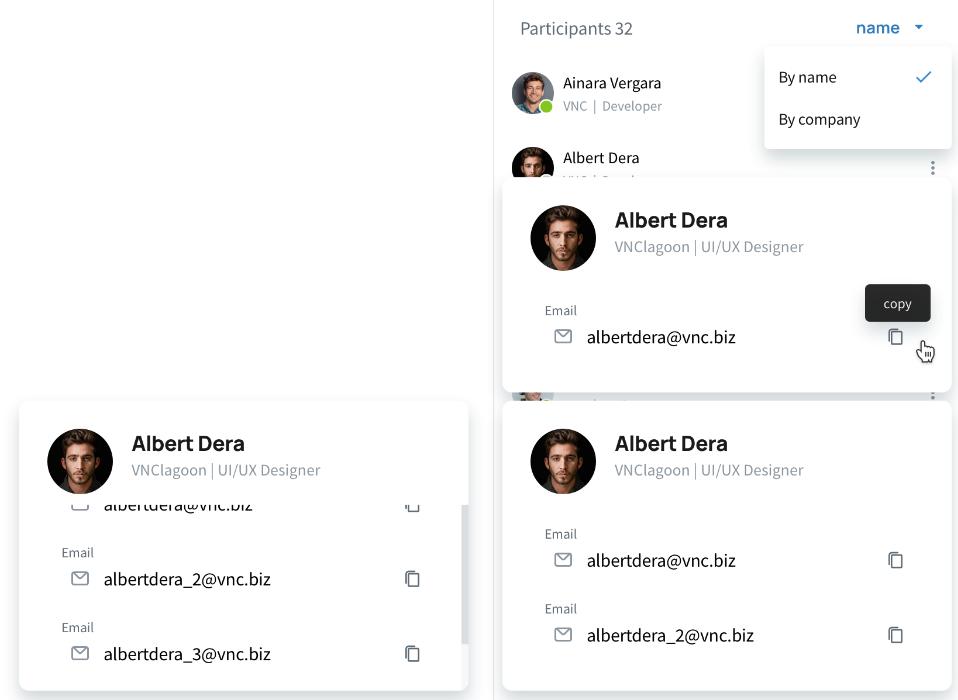Click Ainara Vergara's profile picture

click(x=532, y=92)
